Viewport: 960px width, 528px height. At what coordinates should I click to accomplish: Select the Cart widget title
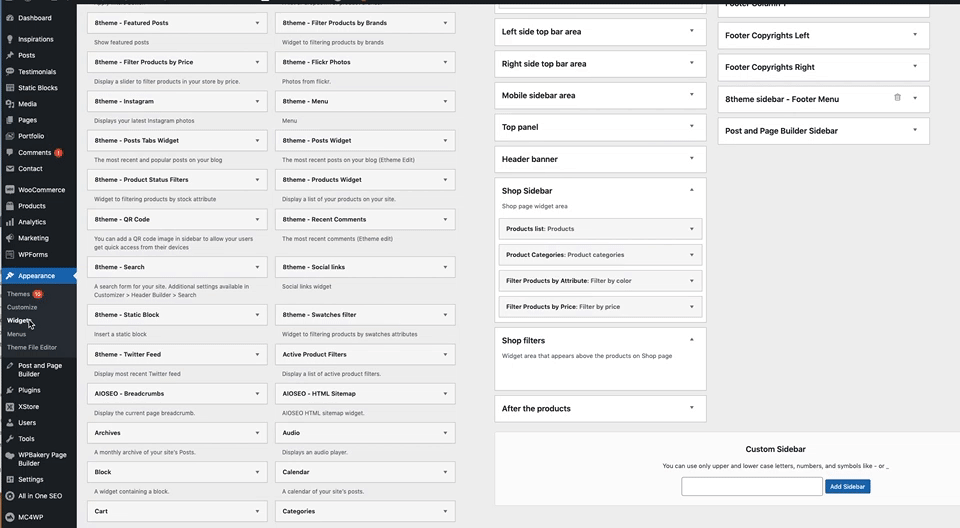click(101, 511)
